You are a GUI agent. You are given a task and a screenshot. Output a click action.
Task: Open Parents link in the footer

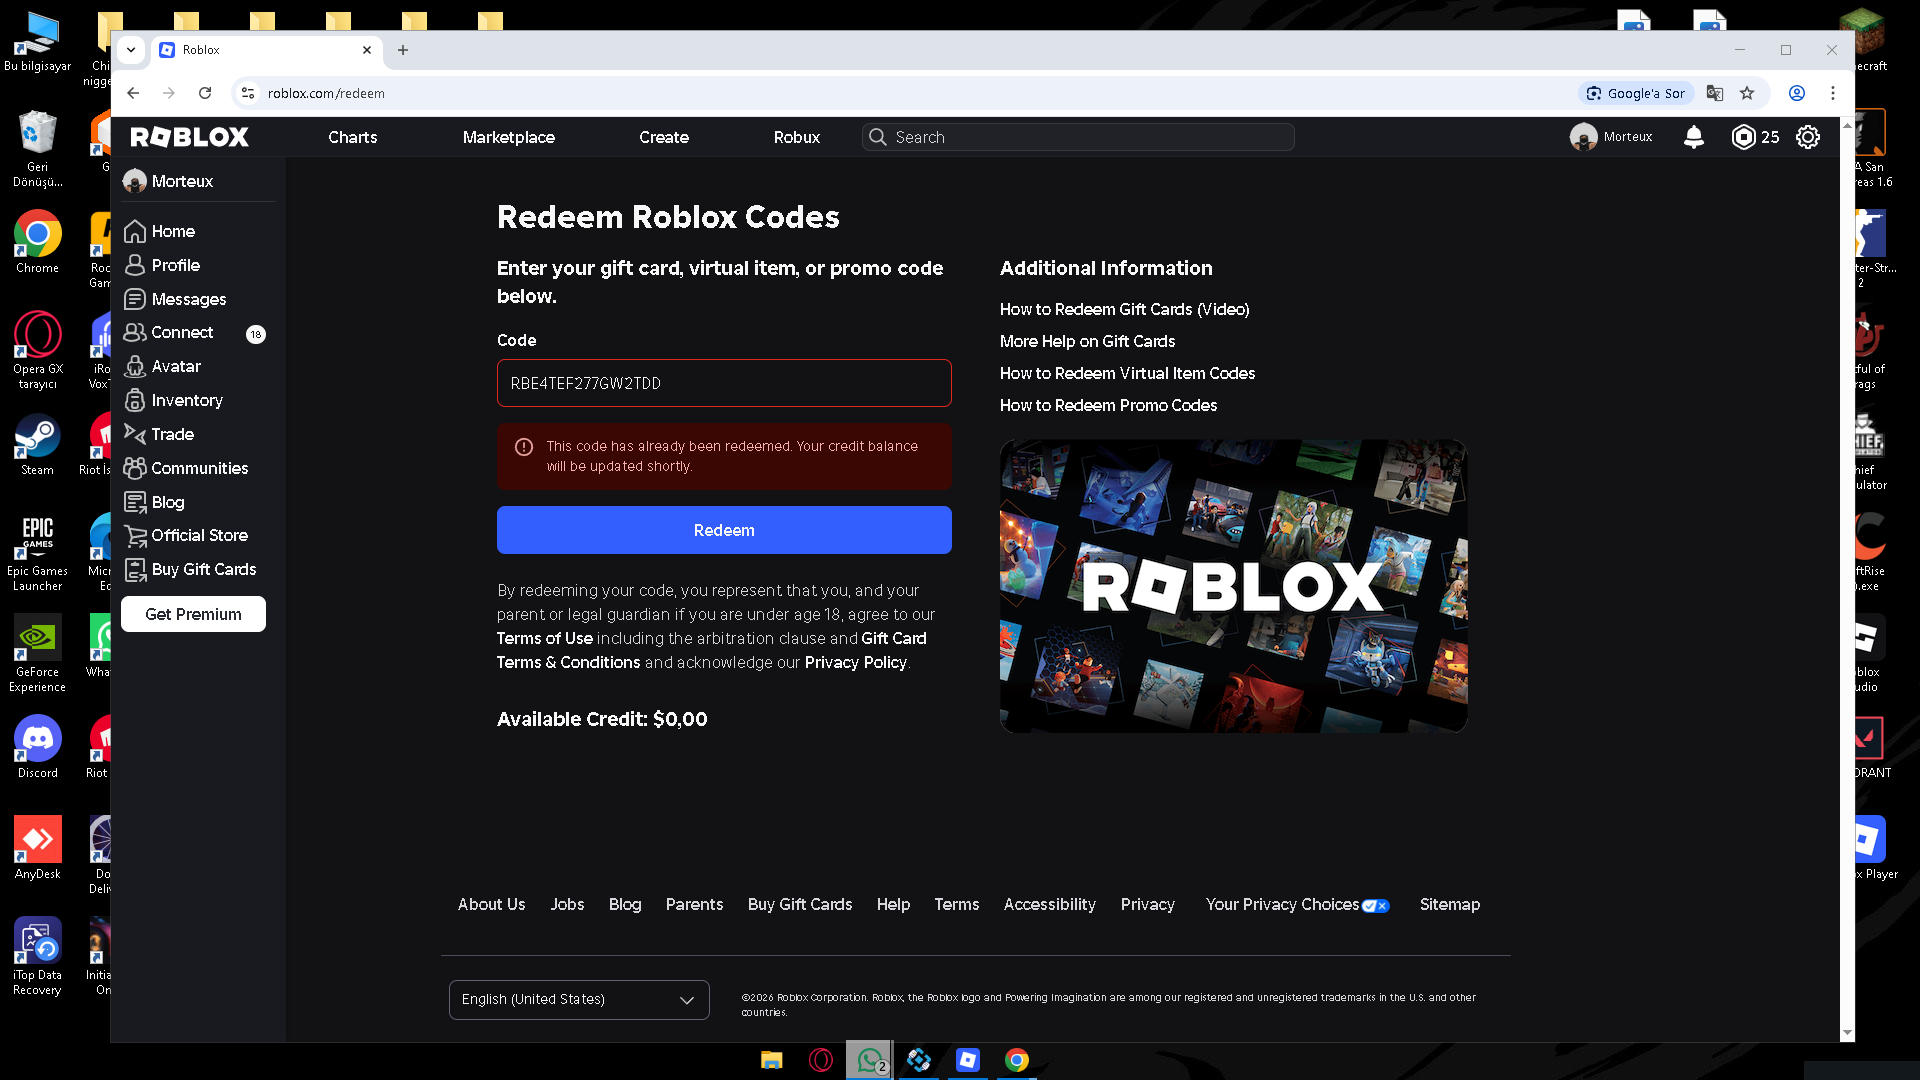tap(694, 905)
